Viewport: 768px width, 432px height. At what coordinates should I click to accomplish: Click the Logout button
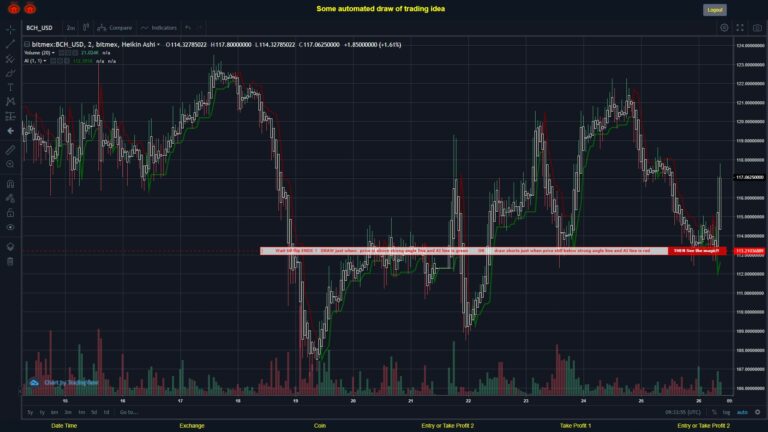tap(715, 10)
